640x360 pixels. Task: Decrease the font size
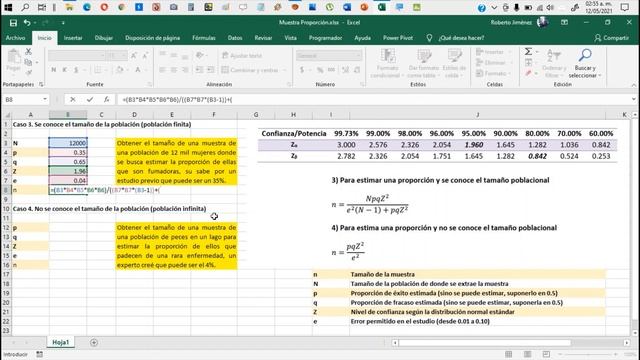[144, 56]
